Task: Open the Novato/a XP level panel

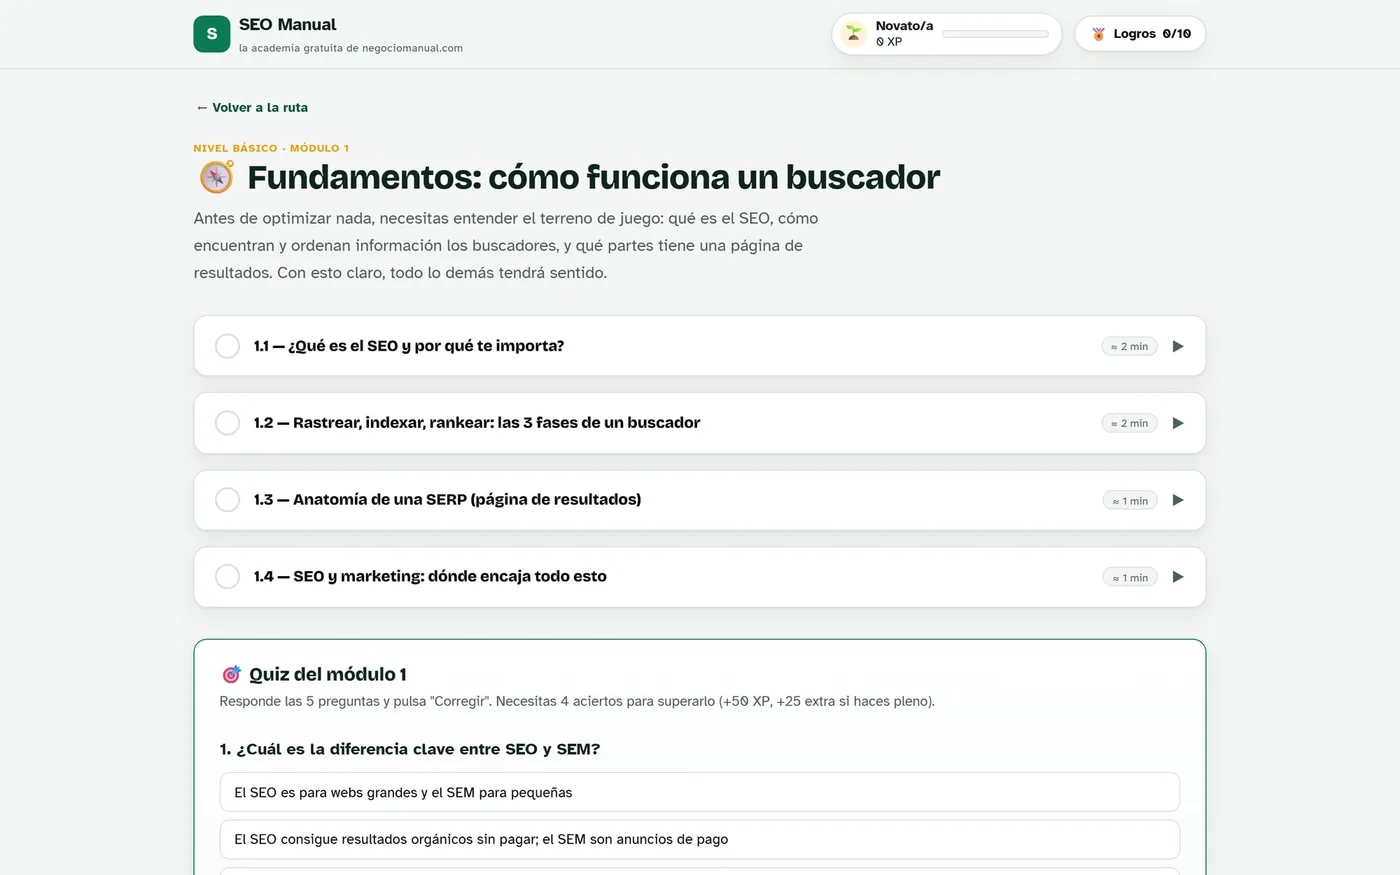Action: (946, 34)
